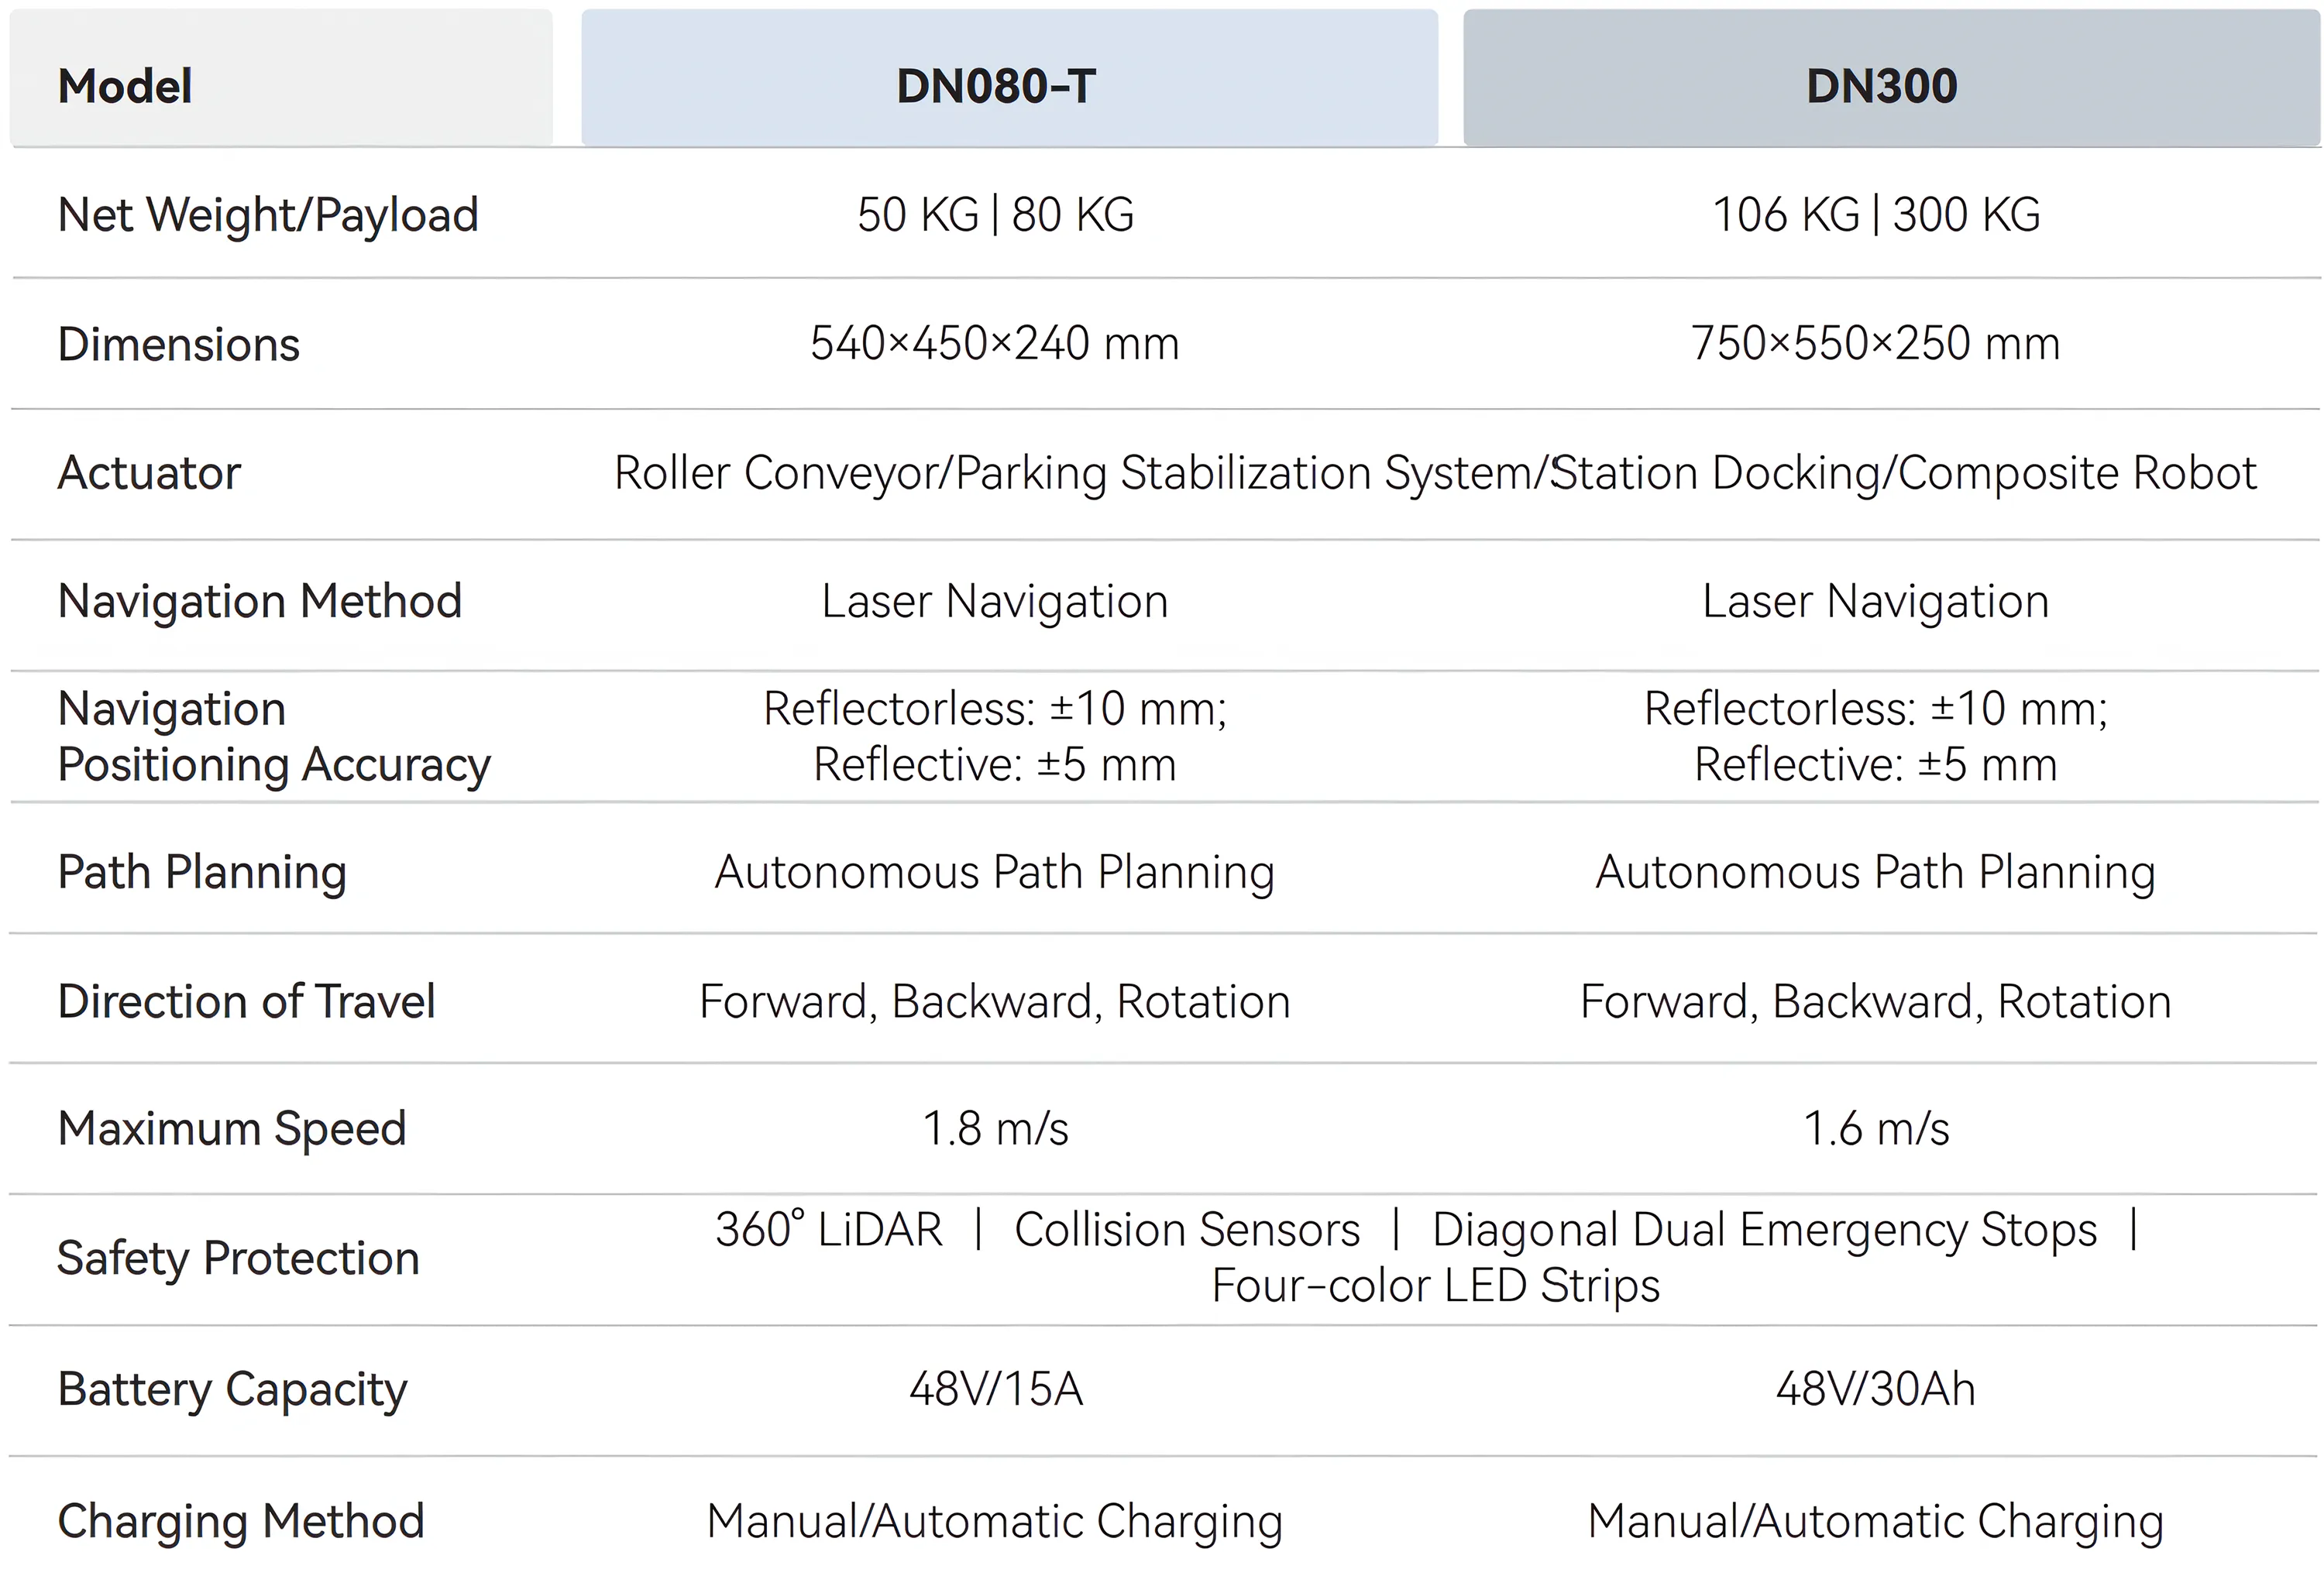Image resolution: width=2324 pixels, height=1576 pixels.
Task: Click the Net Weight/Payload row label
Action: point(268,216)
